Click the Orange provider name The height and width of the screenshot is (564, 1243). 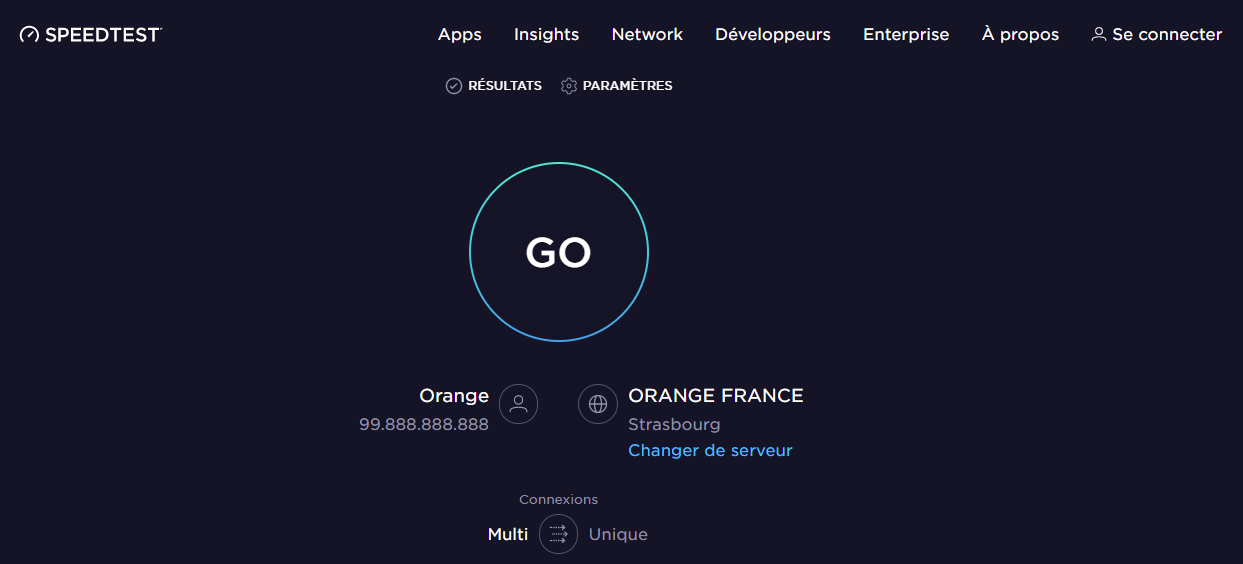point(454,396)
